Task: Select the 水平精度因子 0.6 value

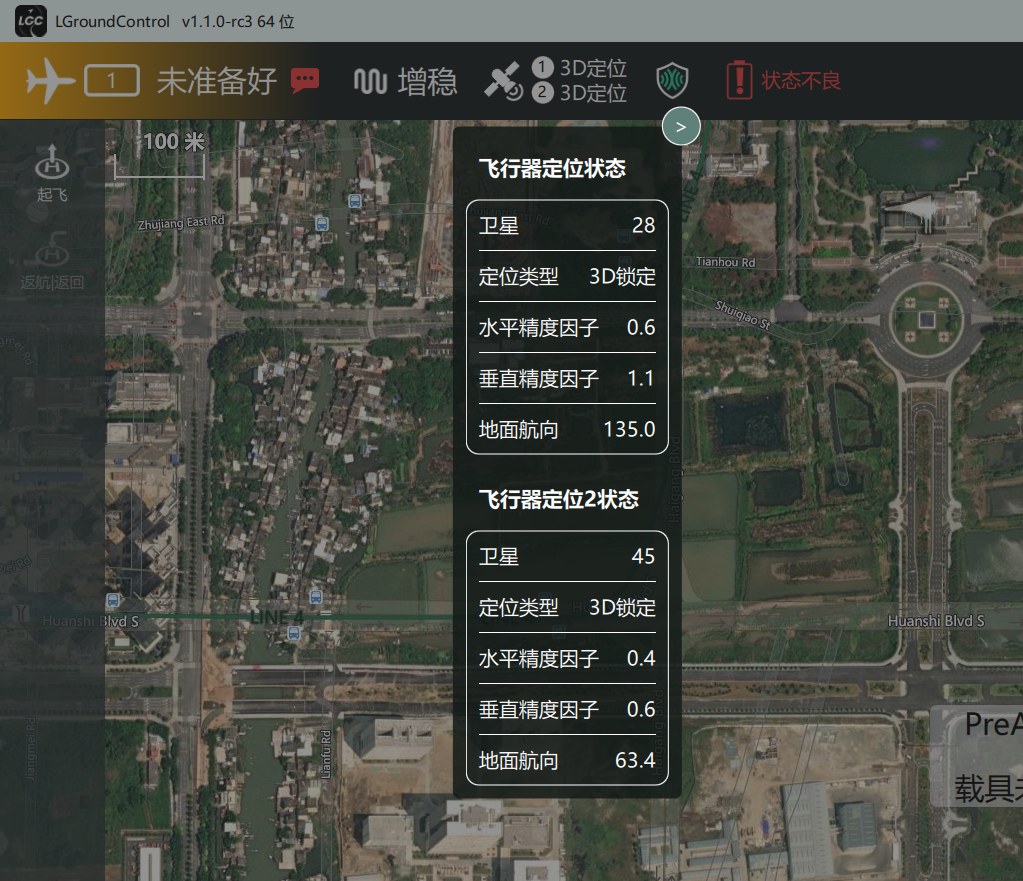Action: point(641,328)
